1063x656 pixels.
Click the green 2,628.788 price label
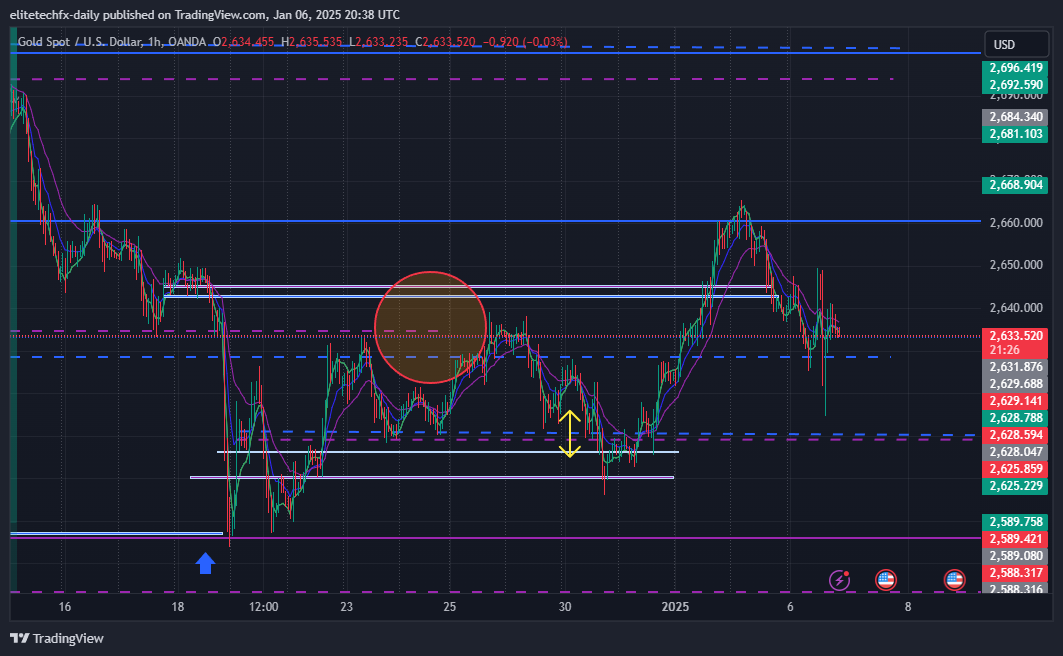click(1016, 417)
